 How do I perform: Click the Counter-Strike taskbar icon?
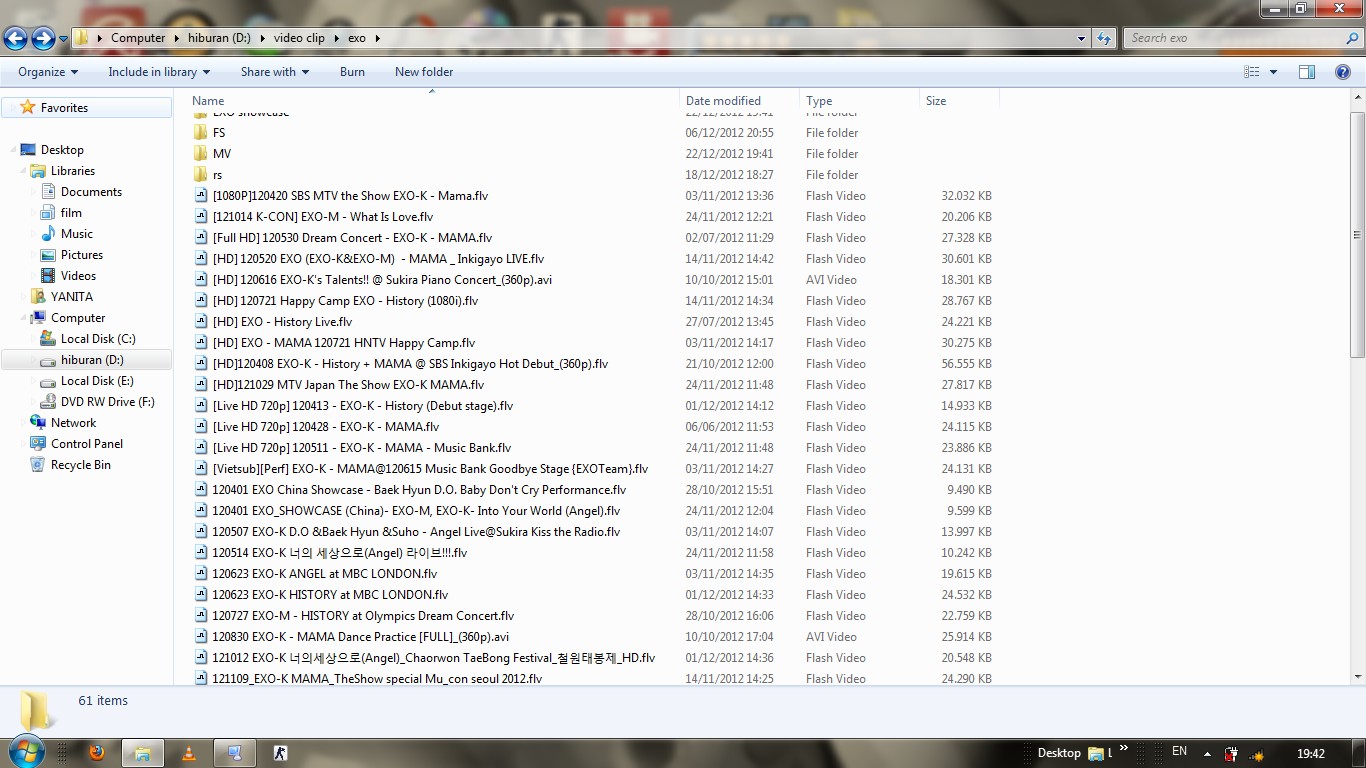(x=281, y=753)
